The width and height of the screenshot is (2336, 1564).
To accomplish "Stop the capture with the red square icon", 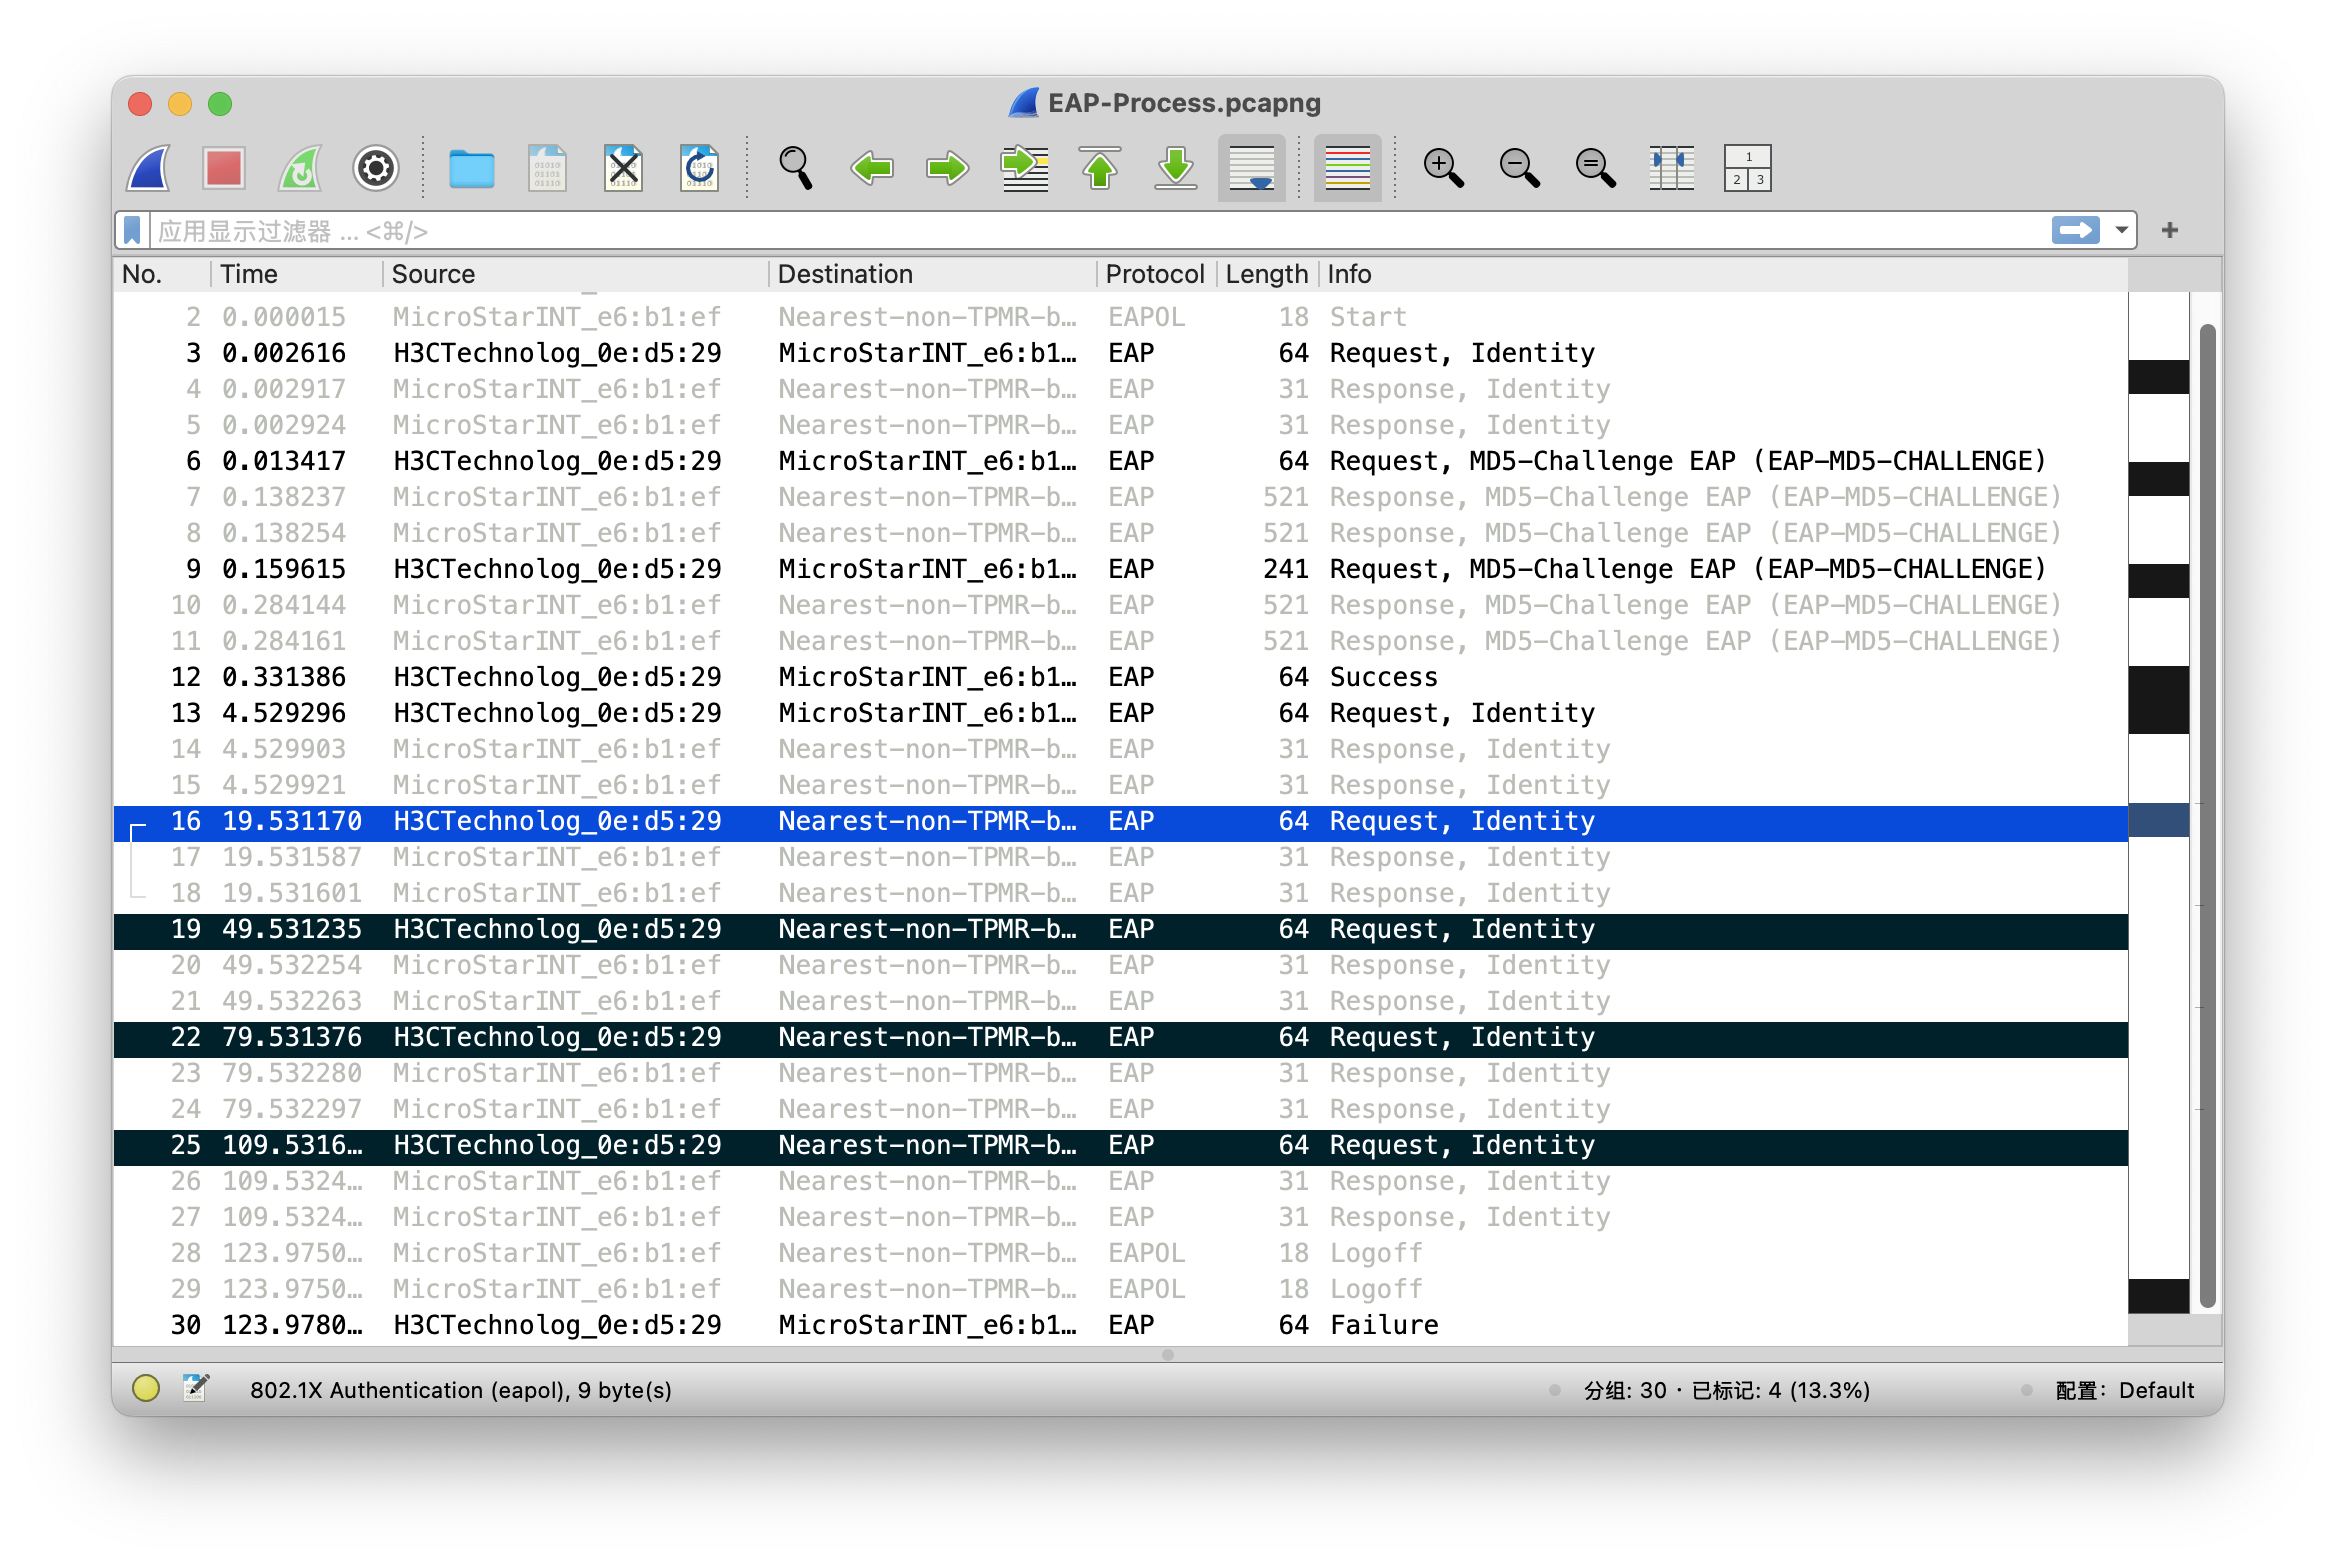I will 224,168.
